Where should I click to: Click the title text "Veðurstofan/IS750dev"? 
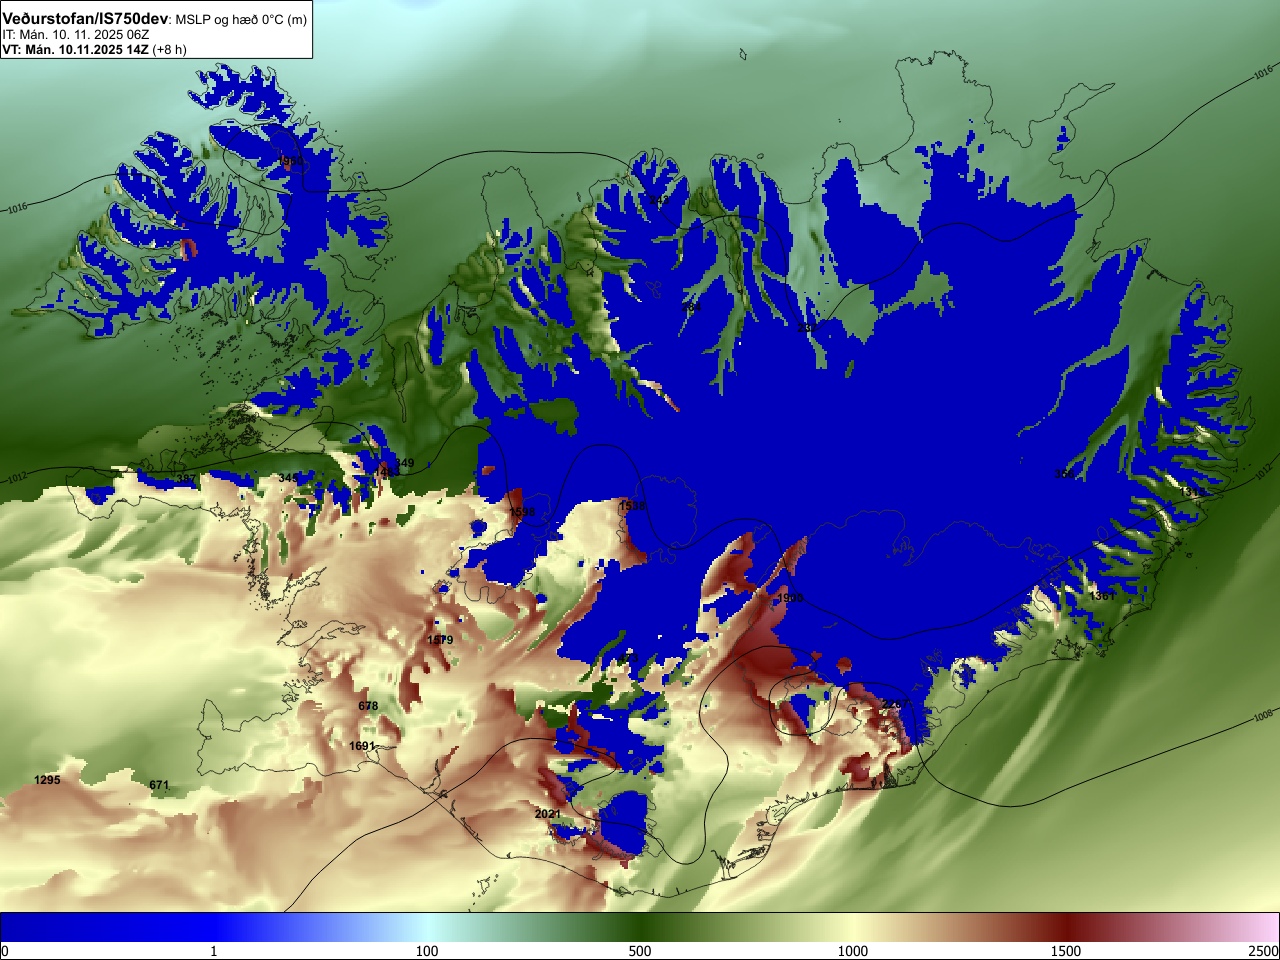[x=86, y=19]
